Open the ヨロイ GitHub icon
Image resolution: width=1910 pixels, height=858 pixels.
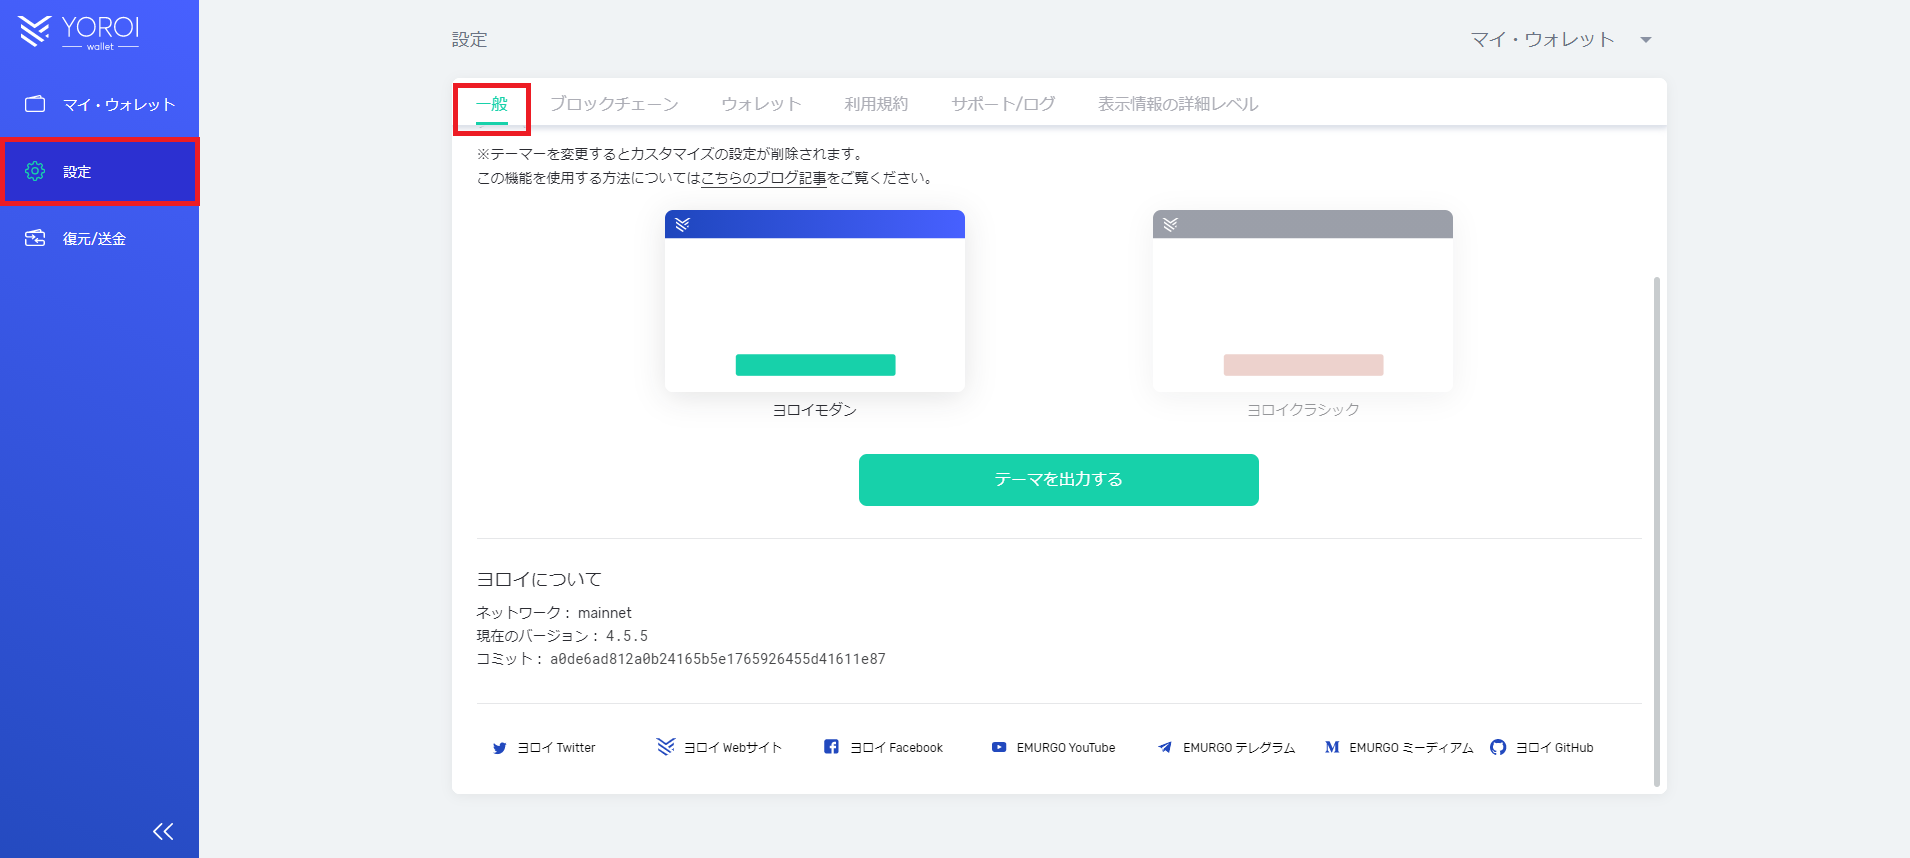1497,747
